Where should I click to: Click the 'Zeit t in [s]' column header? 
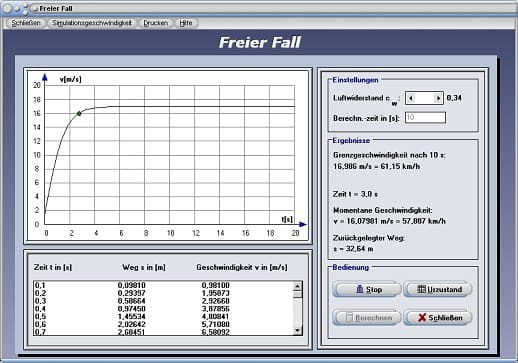[x=53, y=267]
